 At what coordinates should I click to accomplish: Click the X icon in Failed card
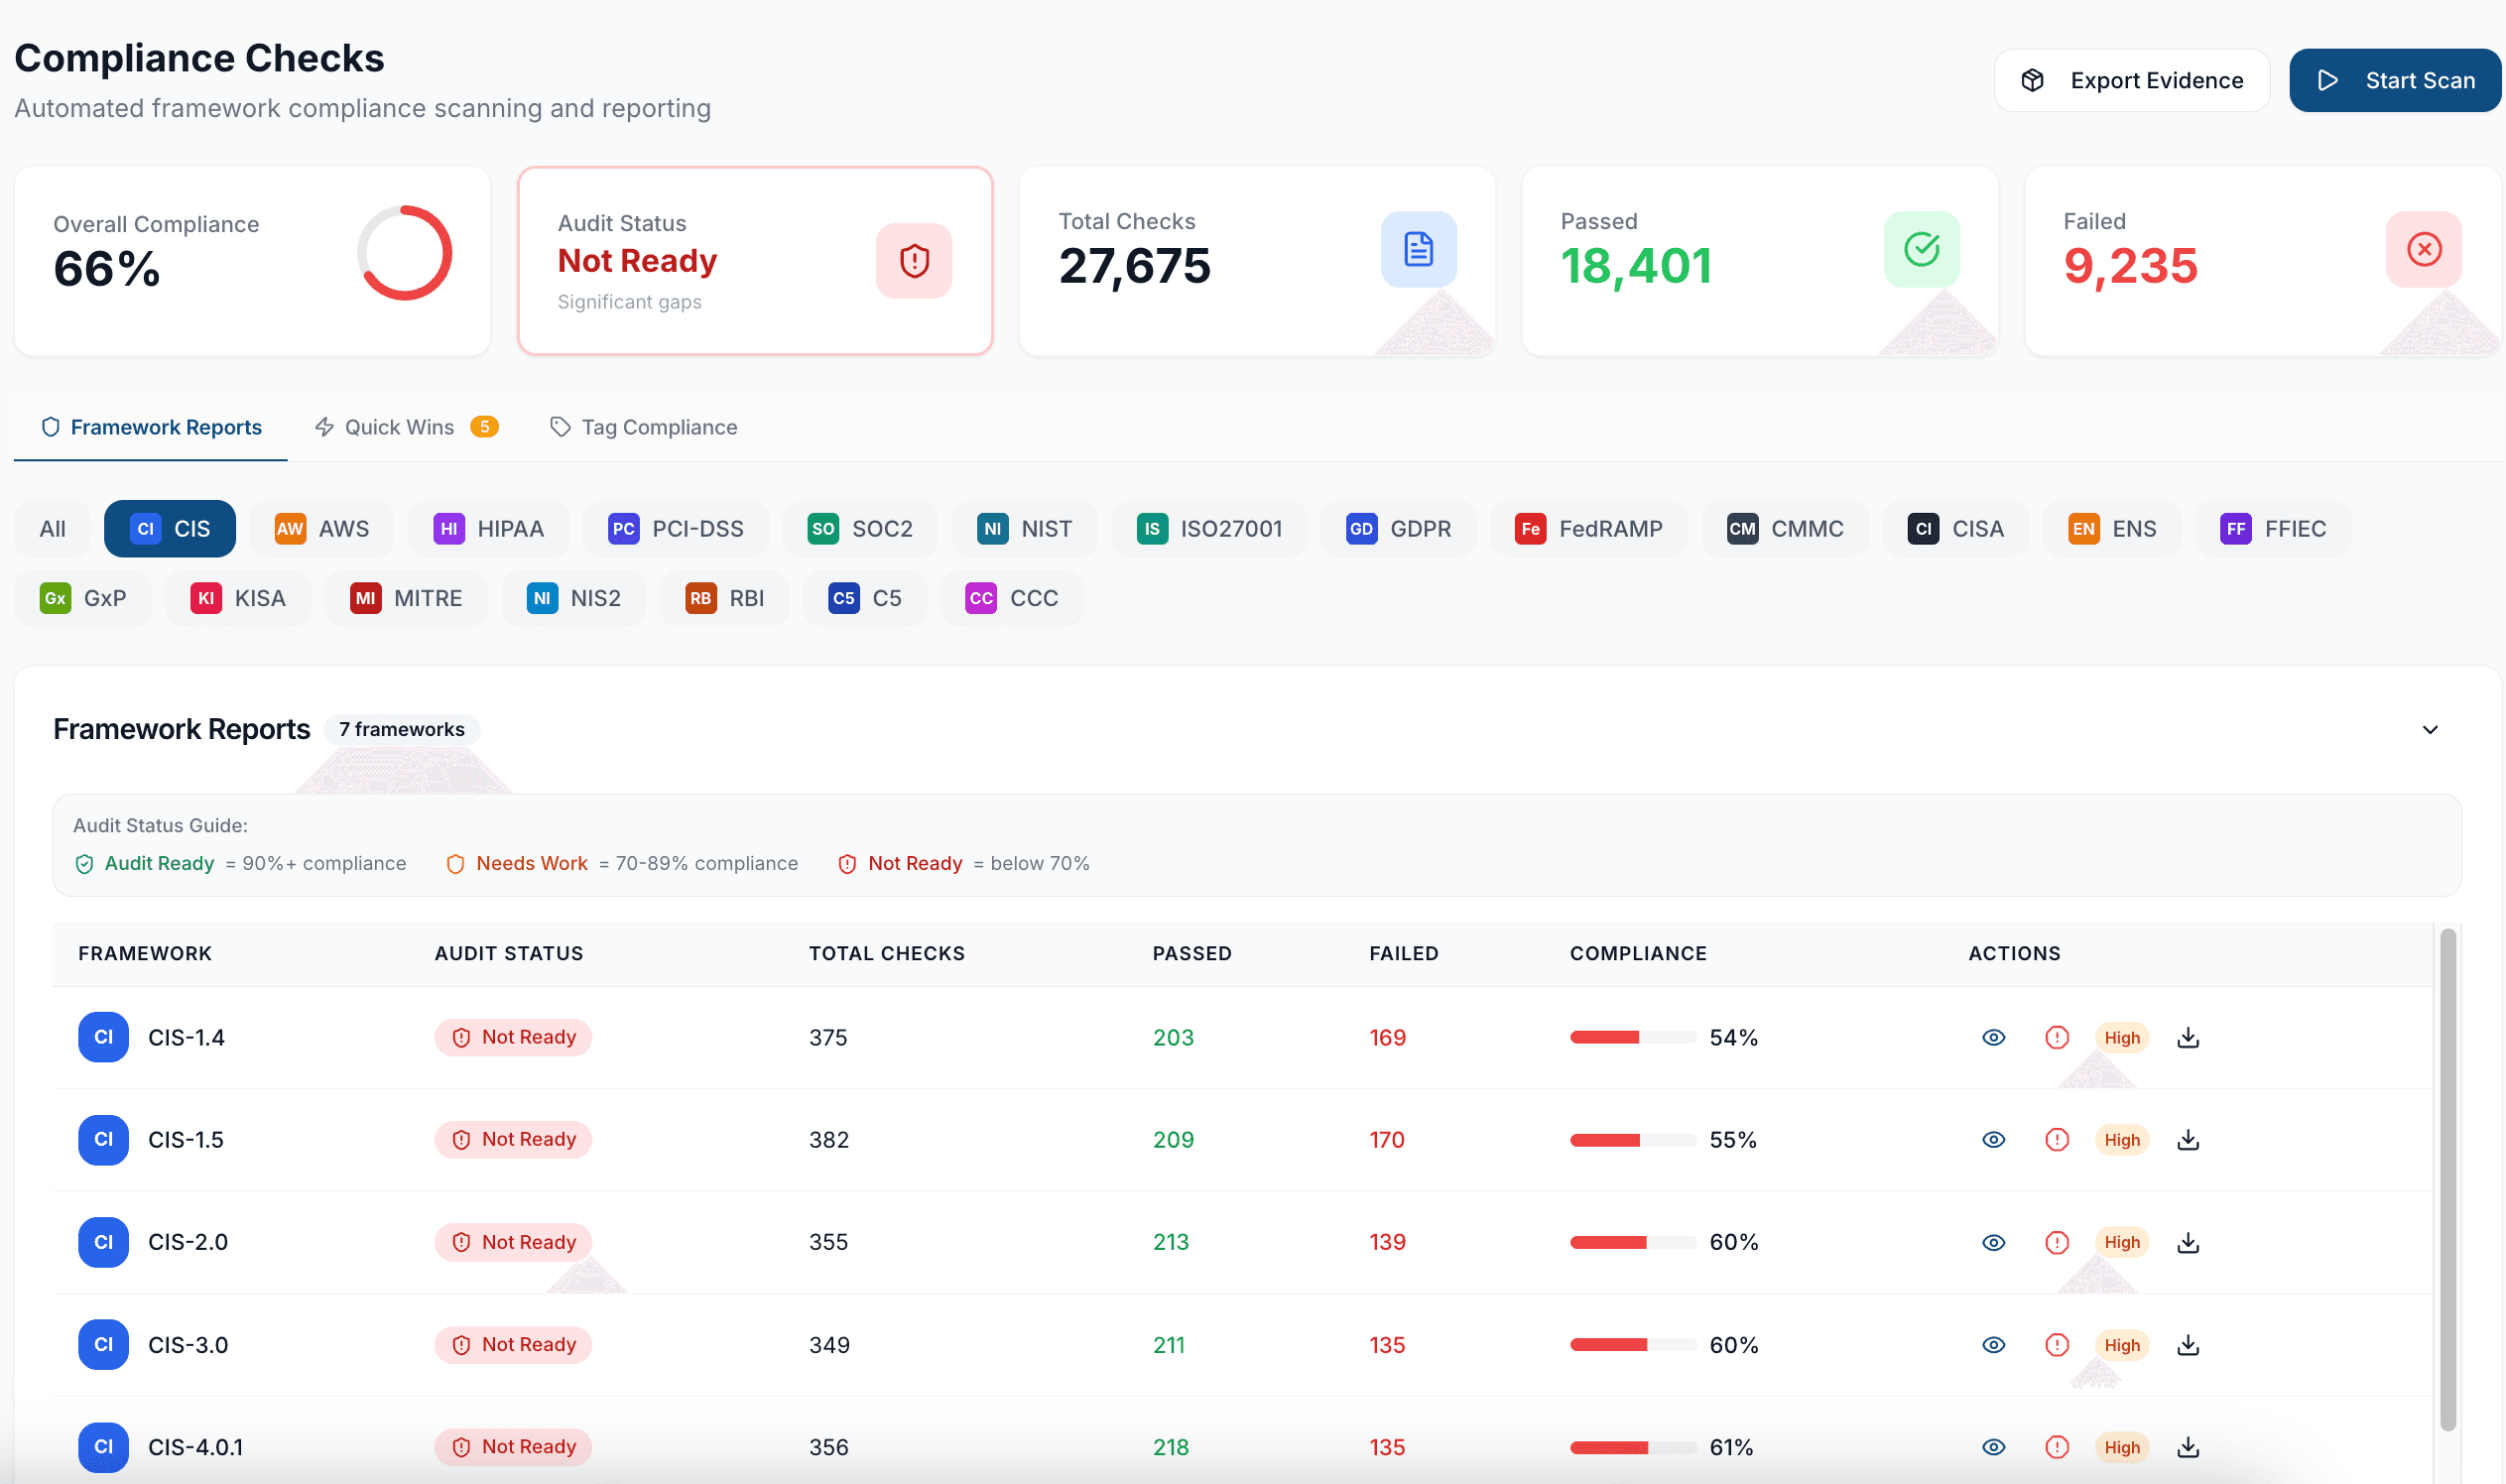[x=2423, y=249]
